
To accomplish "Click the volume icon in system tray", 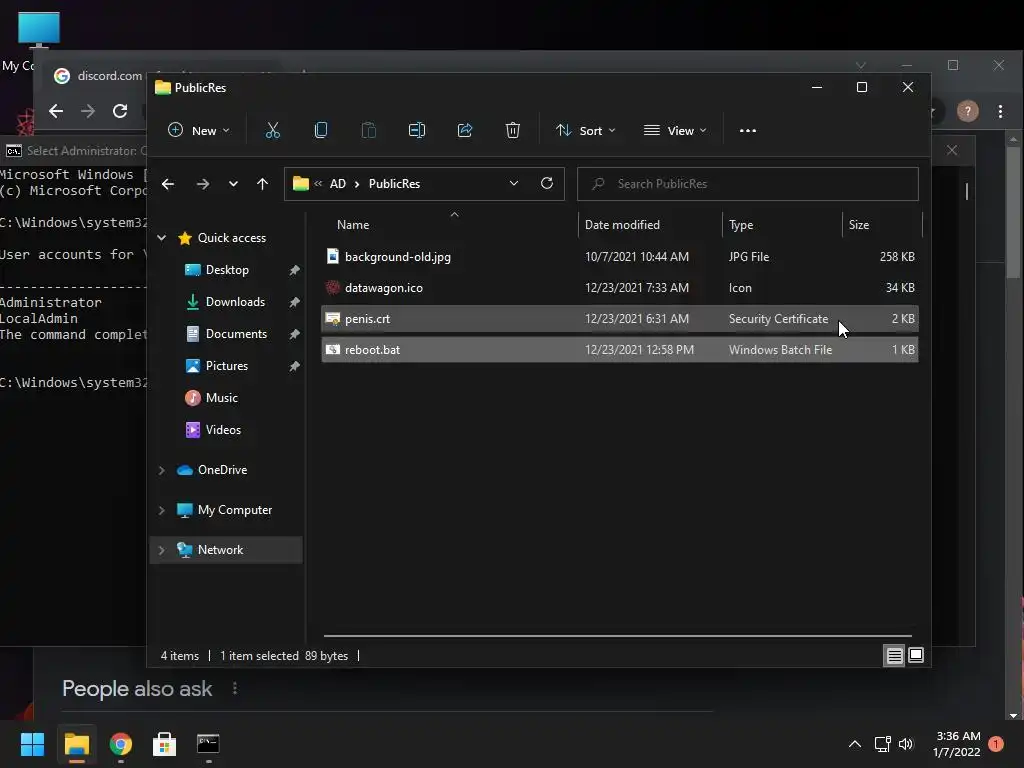I will coord(906,744).
